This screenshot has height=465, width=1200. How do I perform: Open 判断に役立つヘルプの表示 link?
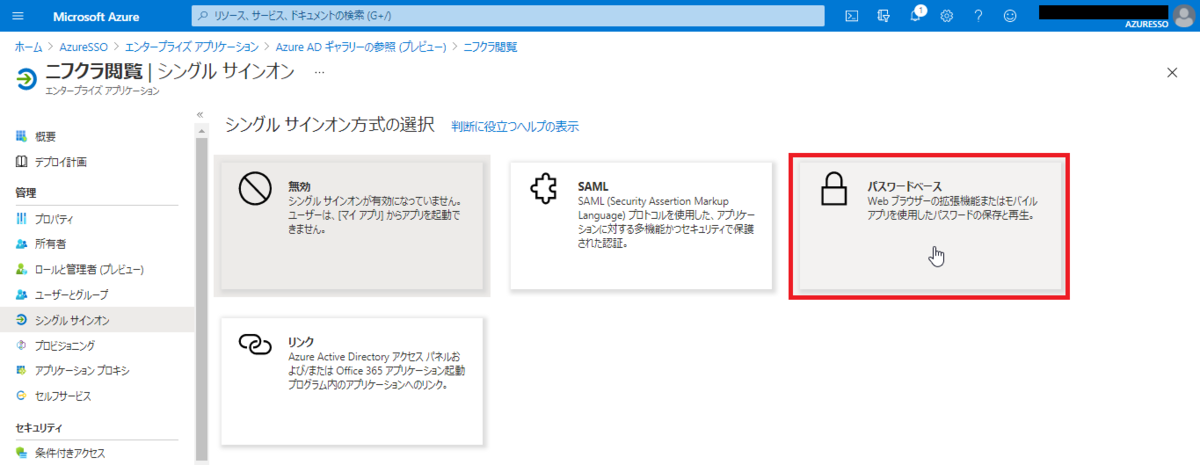pos(514,127)
